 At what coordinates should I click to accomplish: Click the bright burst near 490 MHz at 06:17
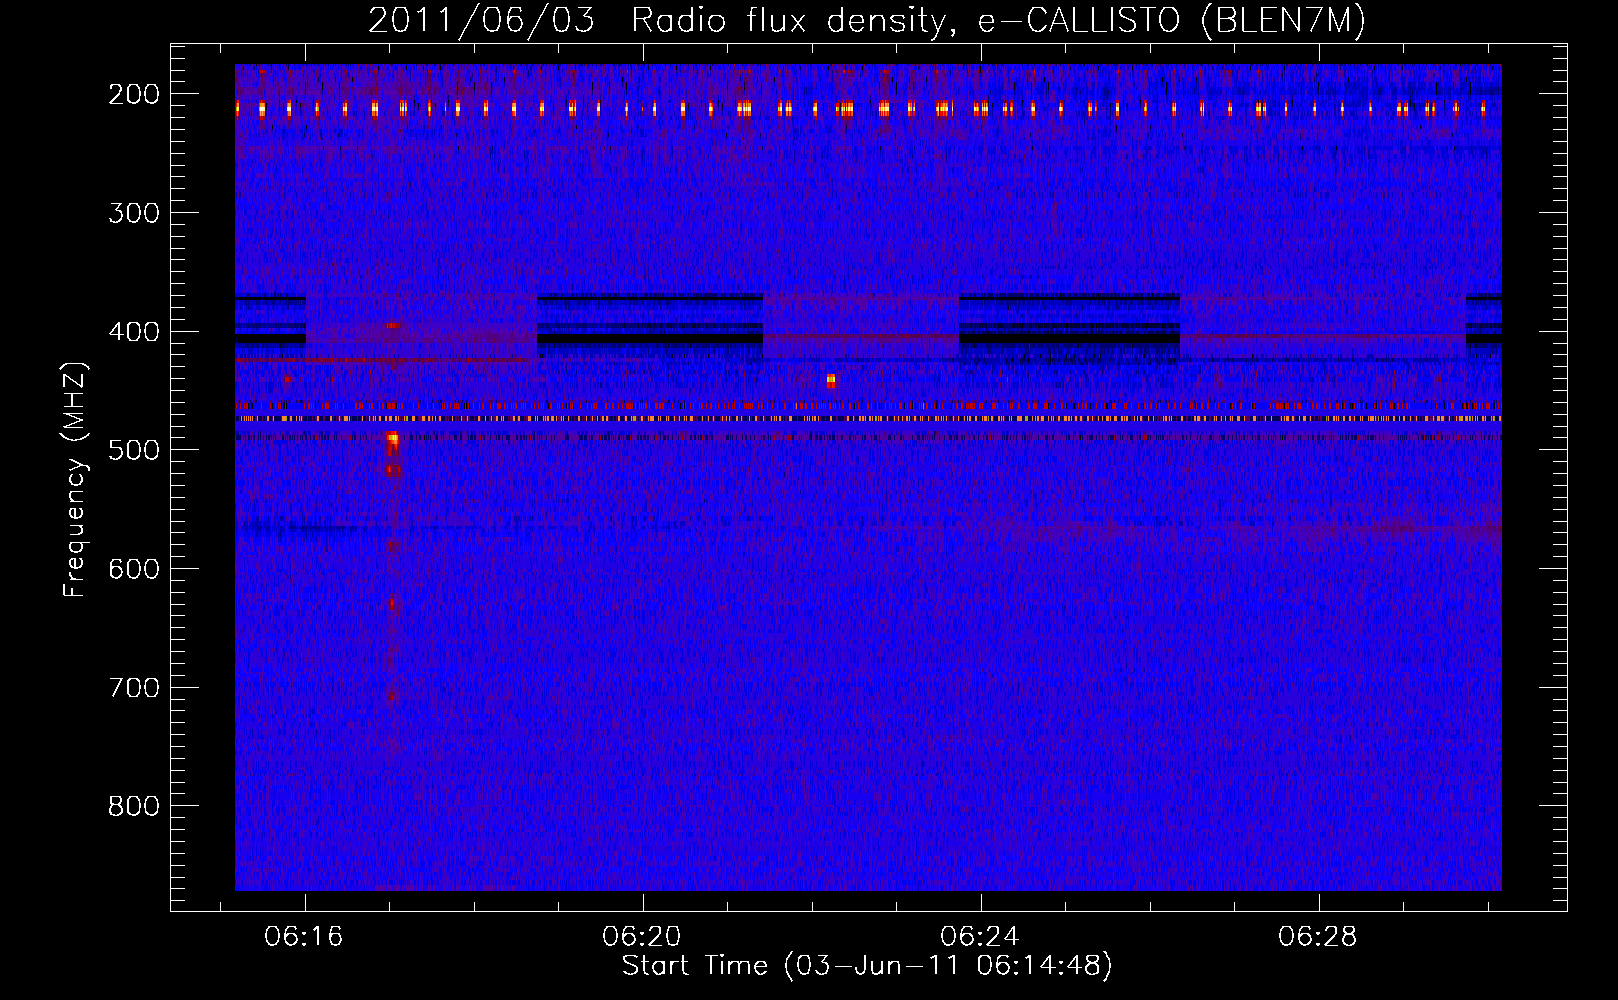pos(393,439)
